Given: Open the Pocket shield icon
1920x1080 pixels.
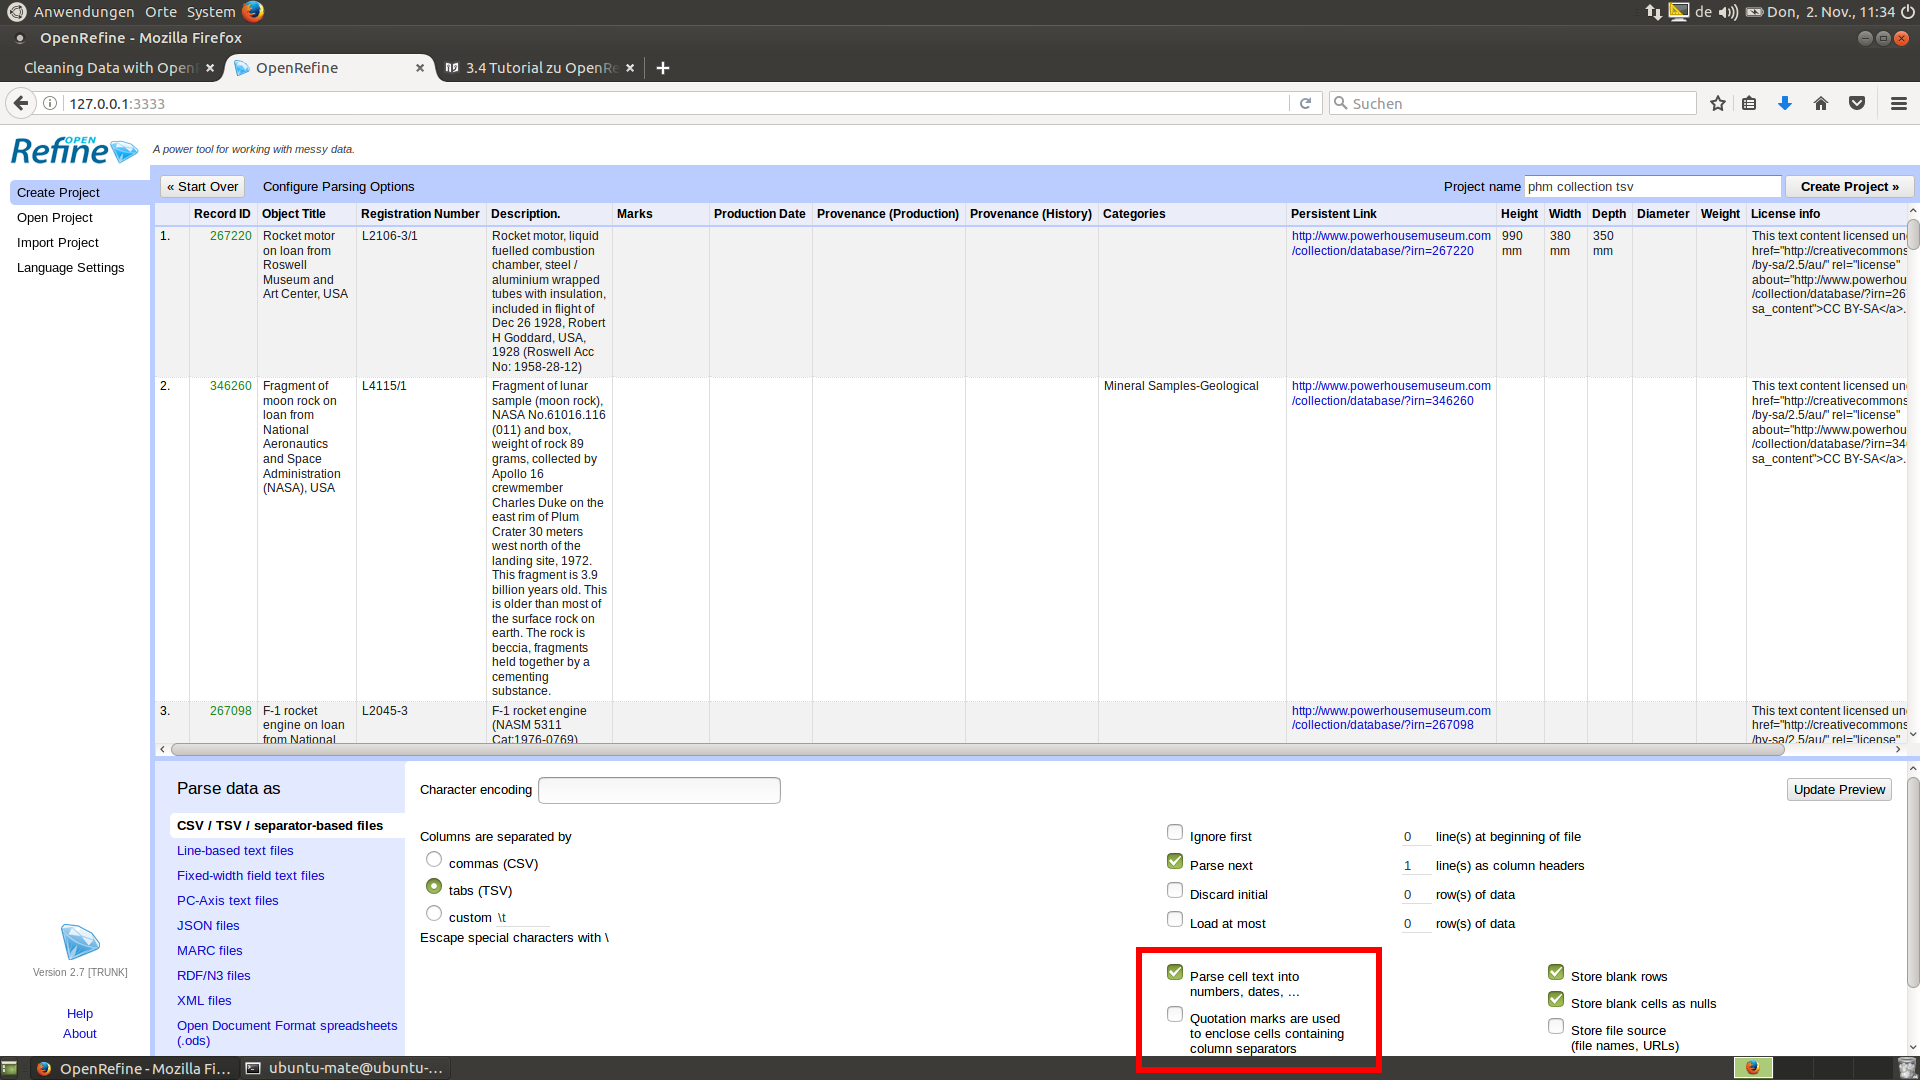Looking at the screenshot, I should (1856, 103).
